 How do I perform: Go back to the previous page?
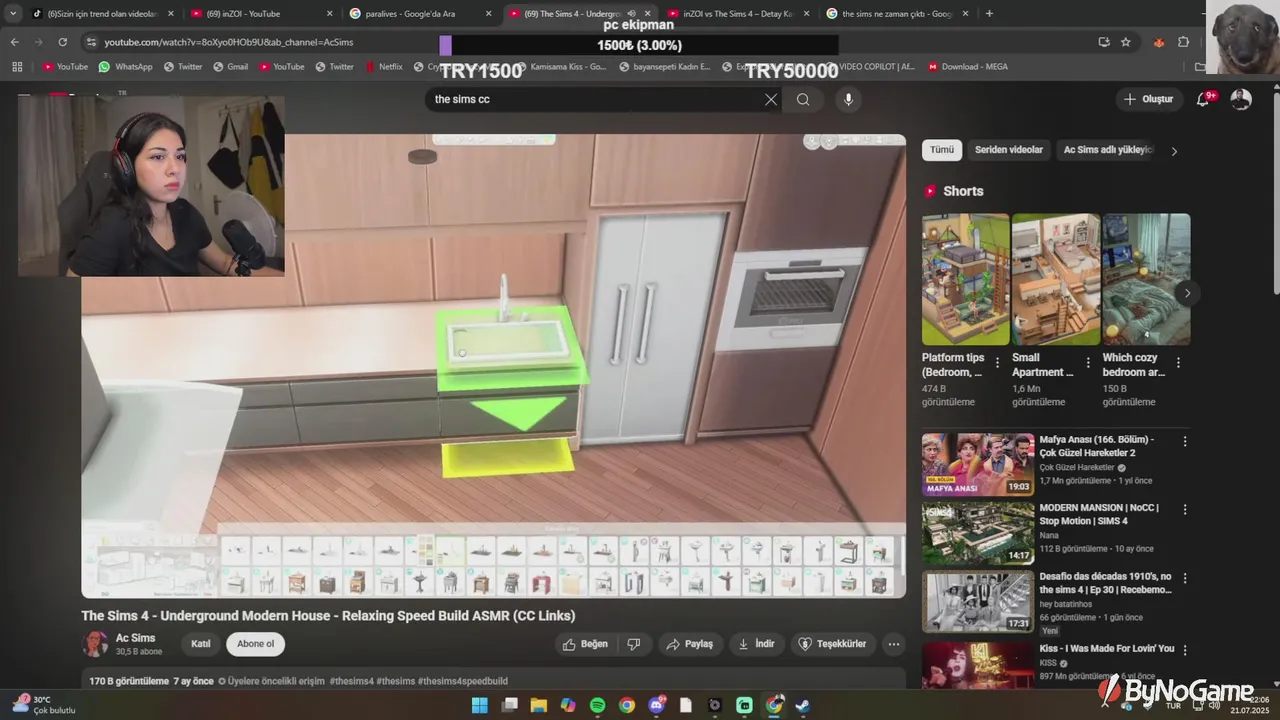tap(14, 42)
